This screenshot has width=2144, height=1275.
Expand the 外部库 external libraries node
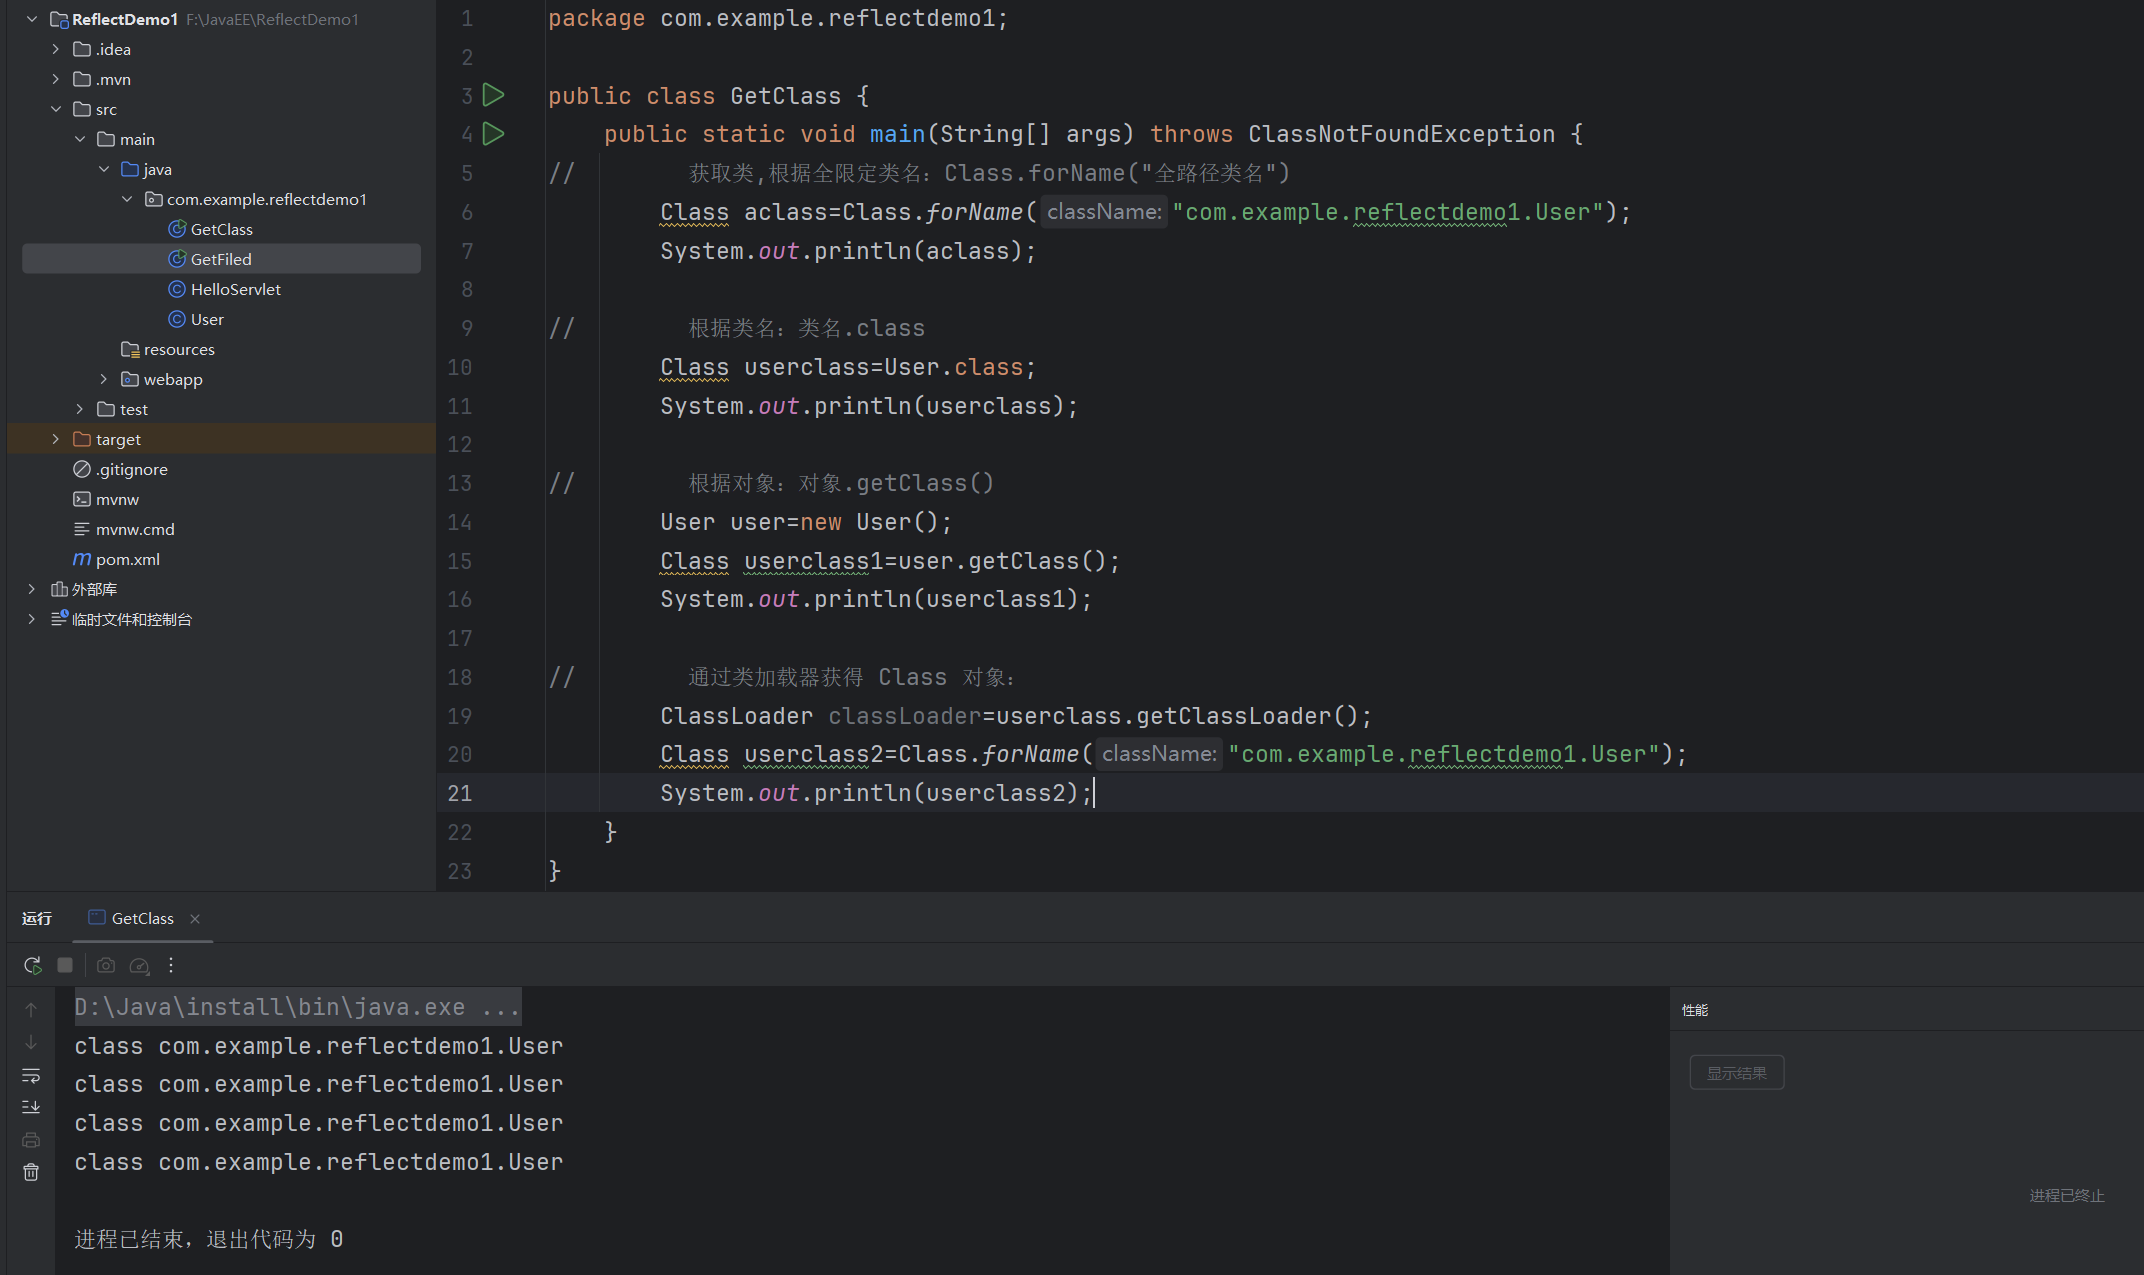point(32,589)
